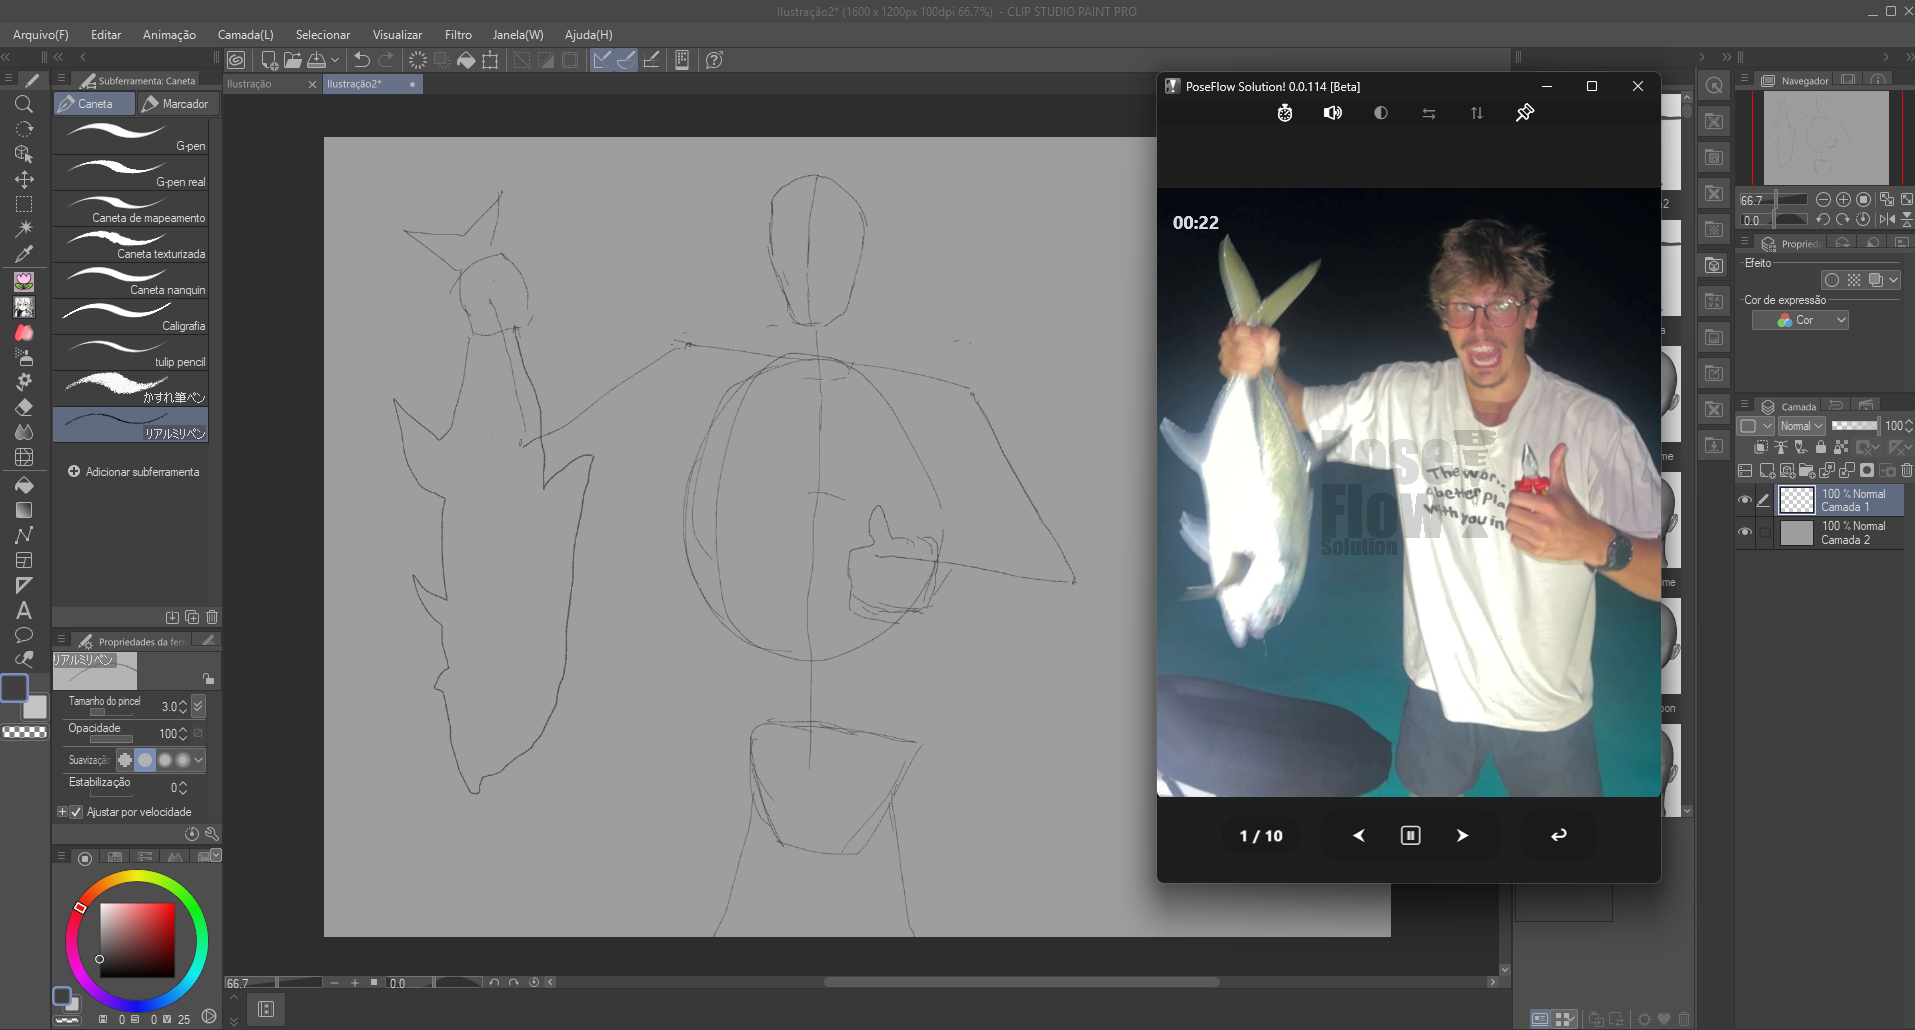Select the G-pen brush

pyautogui.click(x=131, y=136)
